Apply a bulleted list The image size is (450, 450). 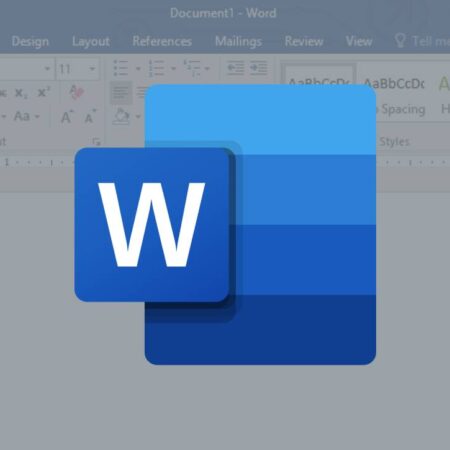click(121, 68)
